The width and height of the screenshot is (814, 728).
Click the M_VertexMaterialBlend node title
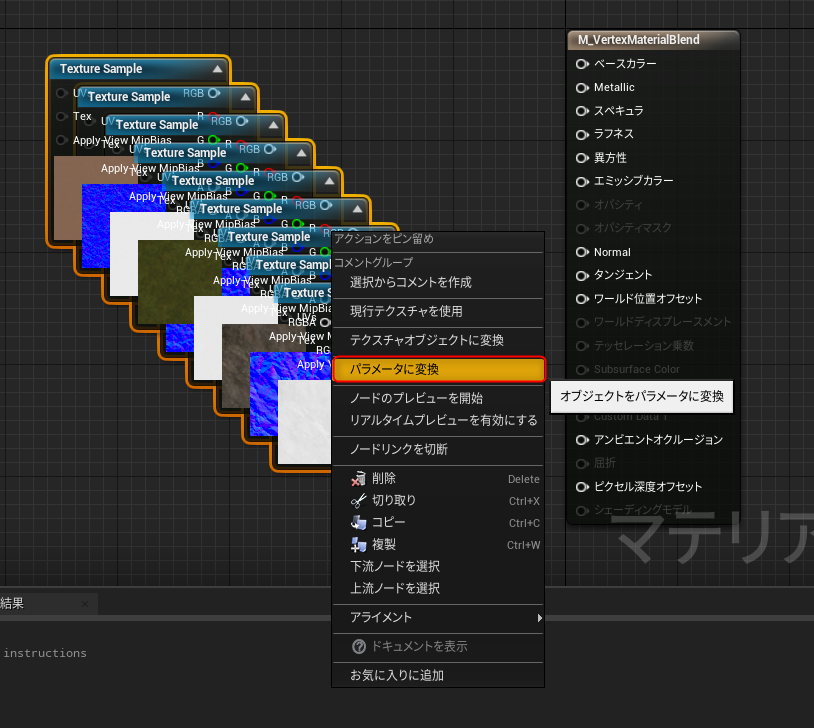pos(639,40)
